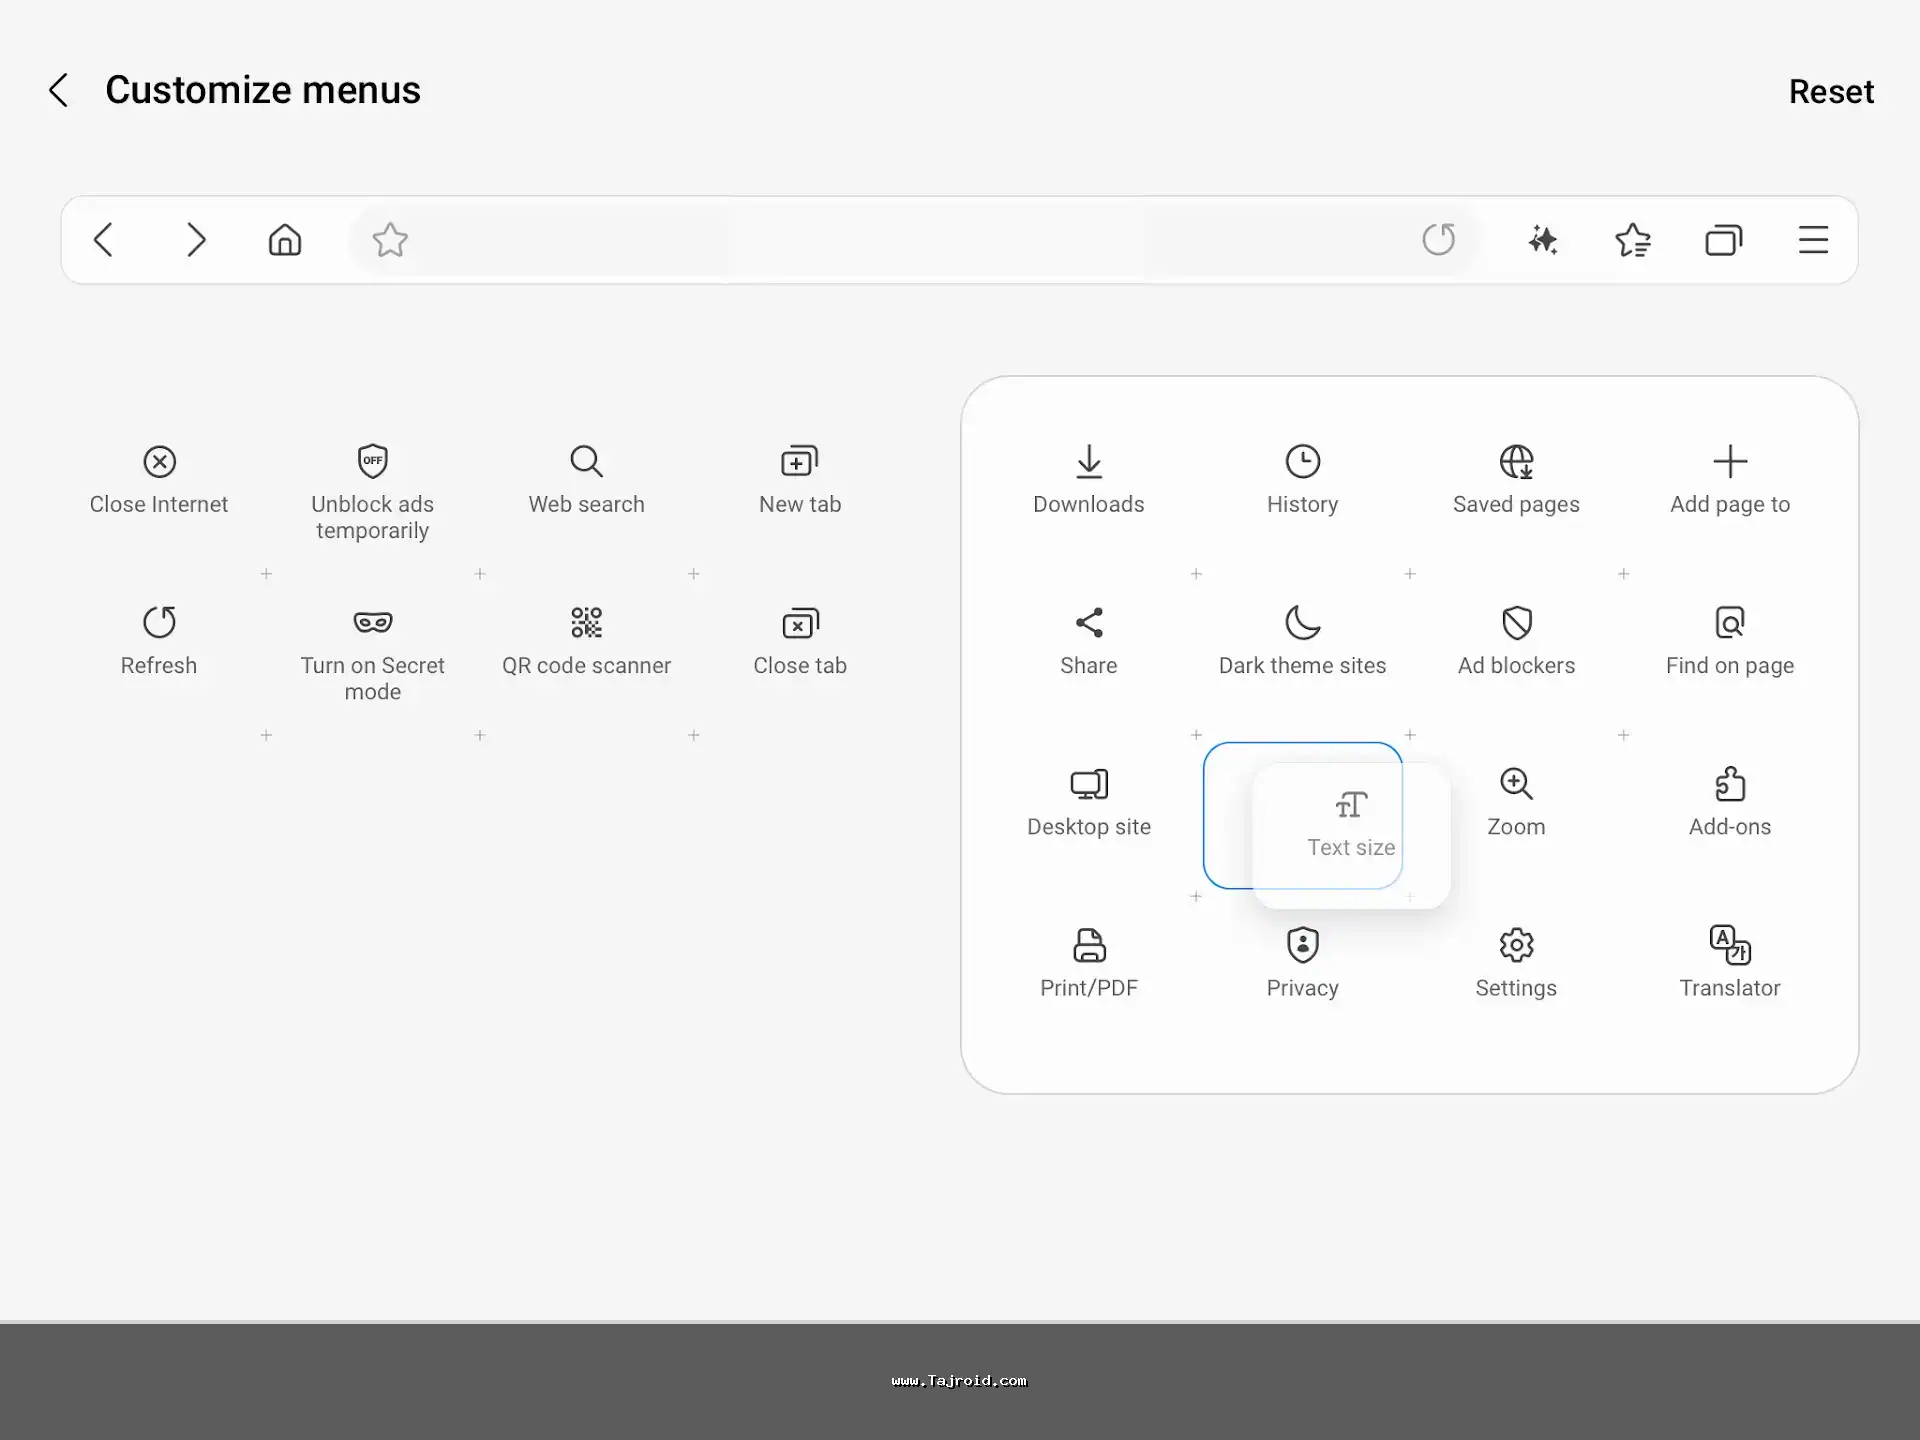Viewport: 1920px width, 1440px height.
Task: Tap the Translator icon
Action: pyautogui.click(x=1729, y=945)
